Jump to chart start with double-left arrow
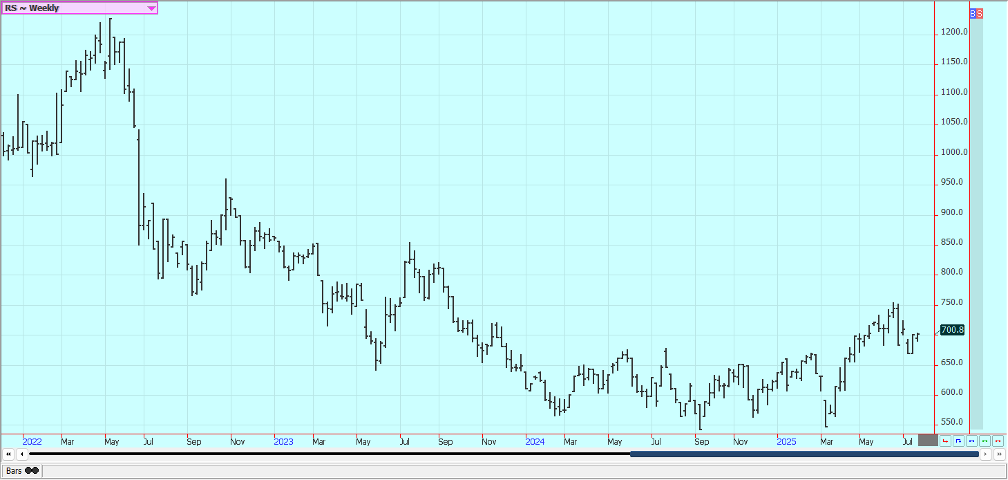Image resolution: width=1008 pixels, height=480 pixels. (9, 454)
